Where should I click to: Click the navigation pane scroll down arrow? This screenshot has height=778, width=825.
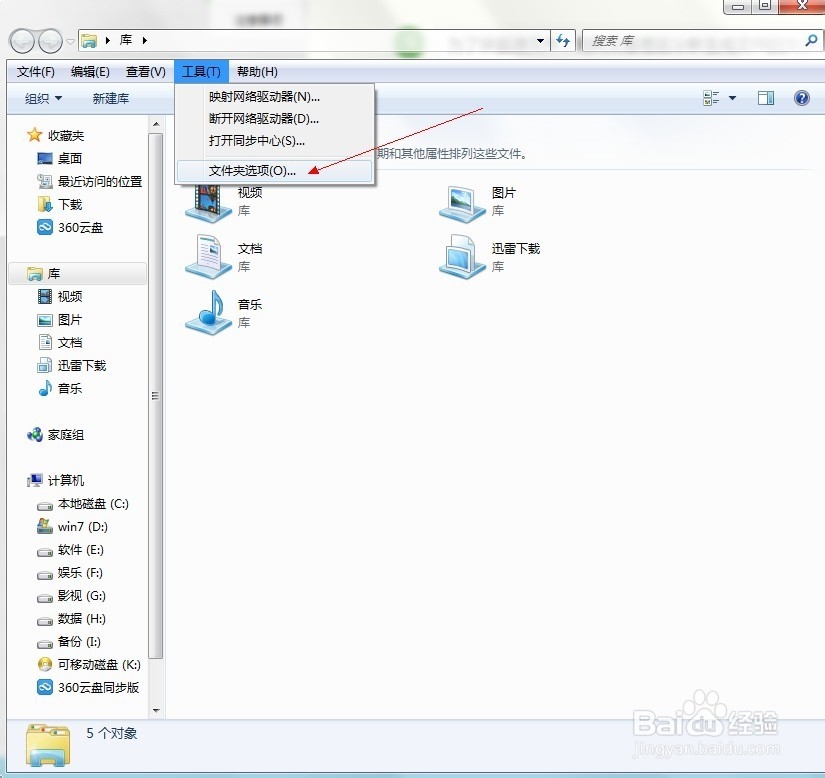tap(156, 710)
